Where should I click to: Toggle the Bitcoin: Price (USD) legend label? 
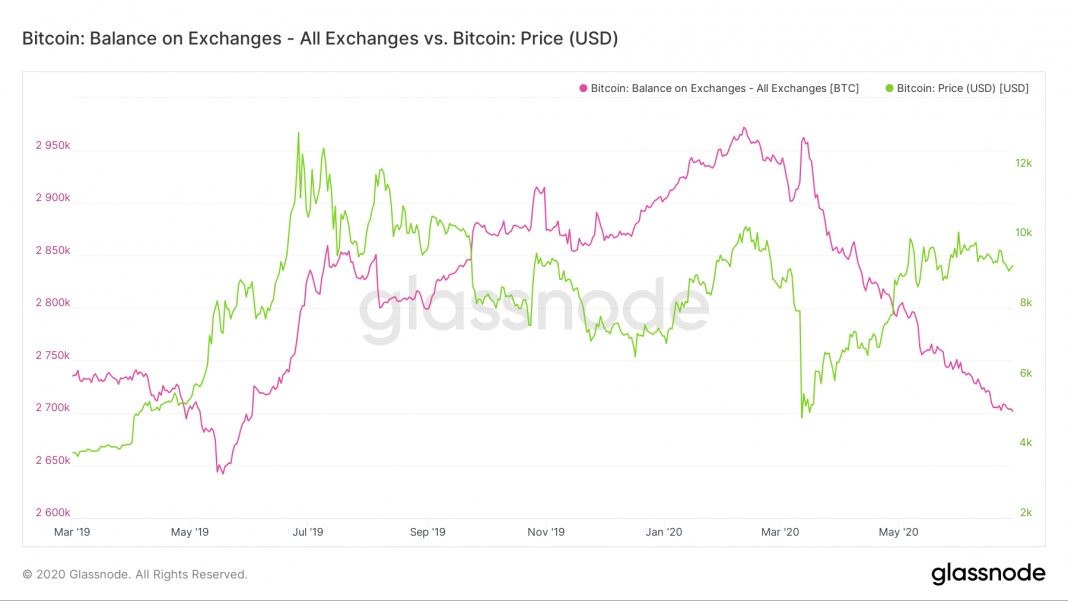pos(963,88)
